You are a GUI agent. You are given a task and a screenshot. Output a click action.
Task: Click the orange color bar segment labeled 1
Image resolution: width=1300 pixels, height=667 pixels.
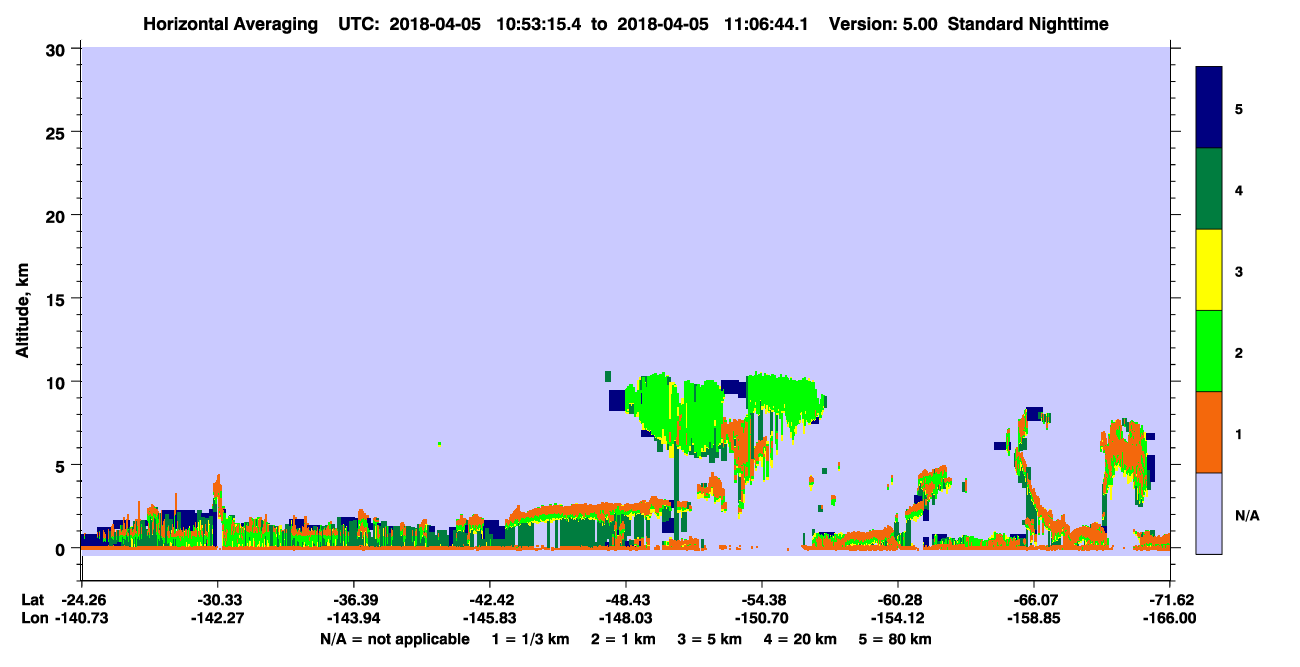1209,432
